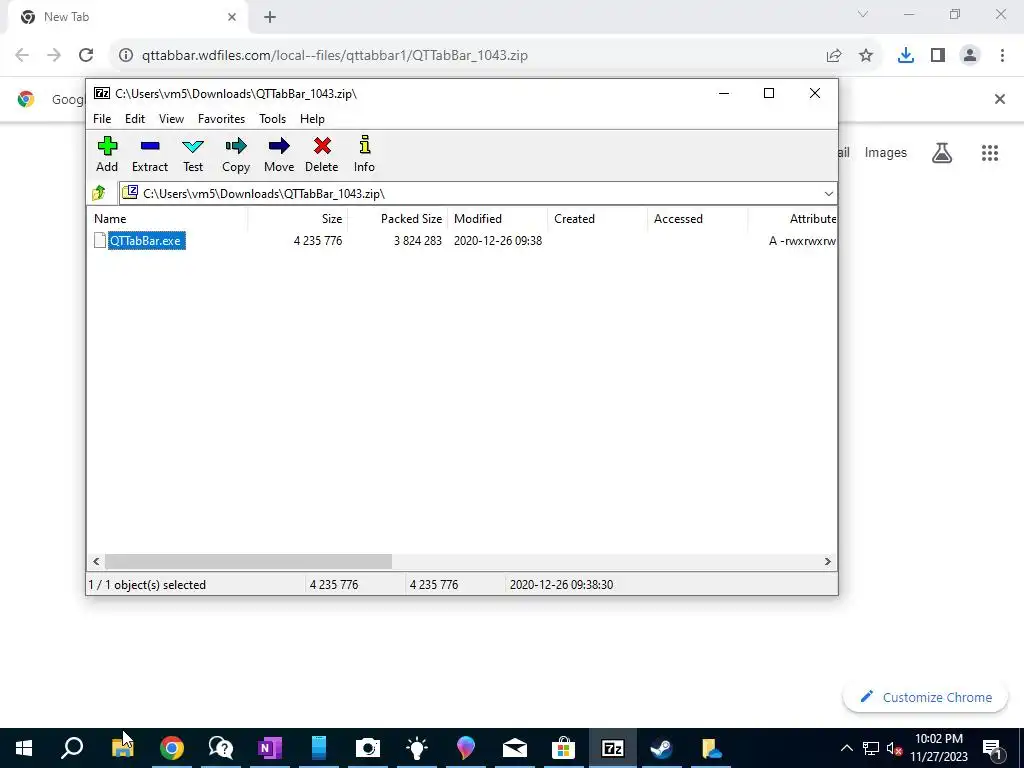
Task: Click the muted volume tray icon
Action: click(x=894, y=748)
